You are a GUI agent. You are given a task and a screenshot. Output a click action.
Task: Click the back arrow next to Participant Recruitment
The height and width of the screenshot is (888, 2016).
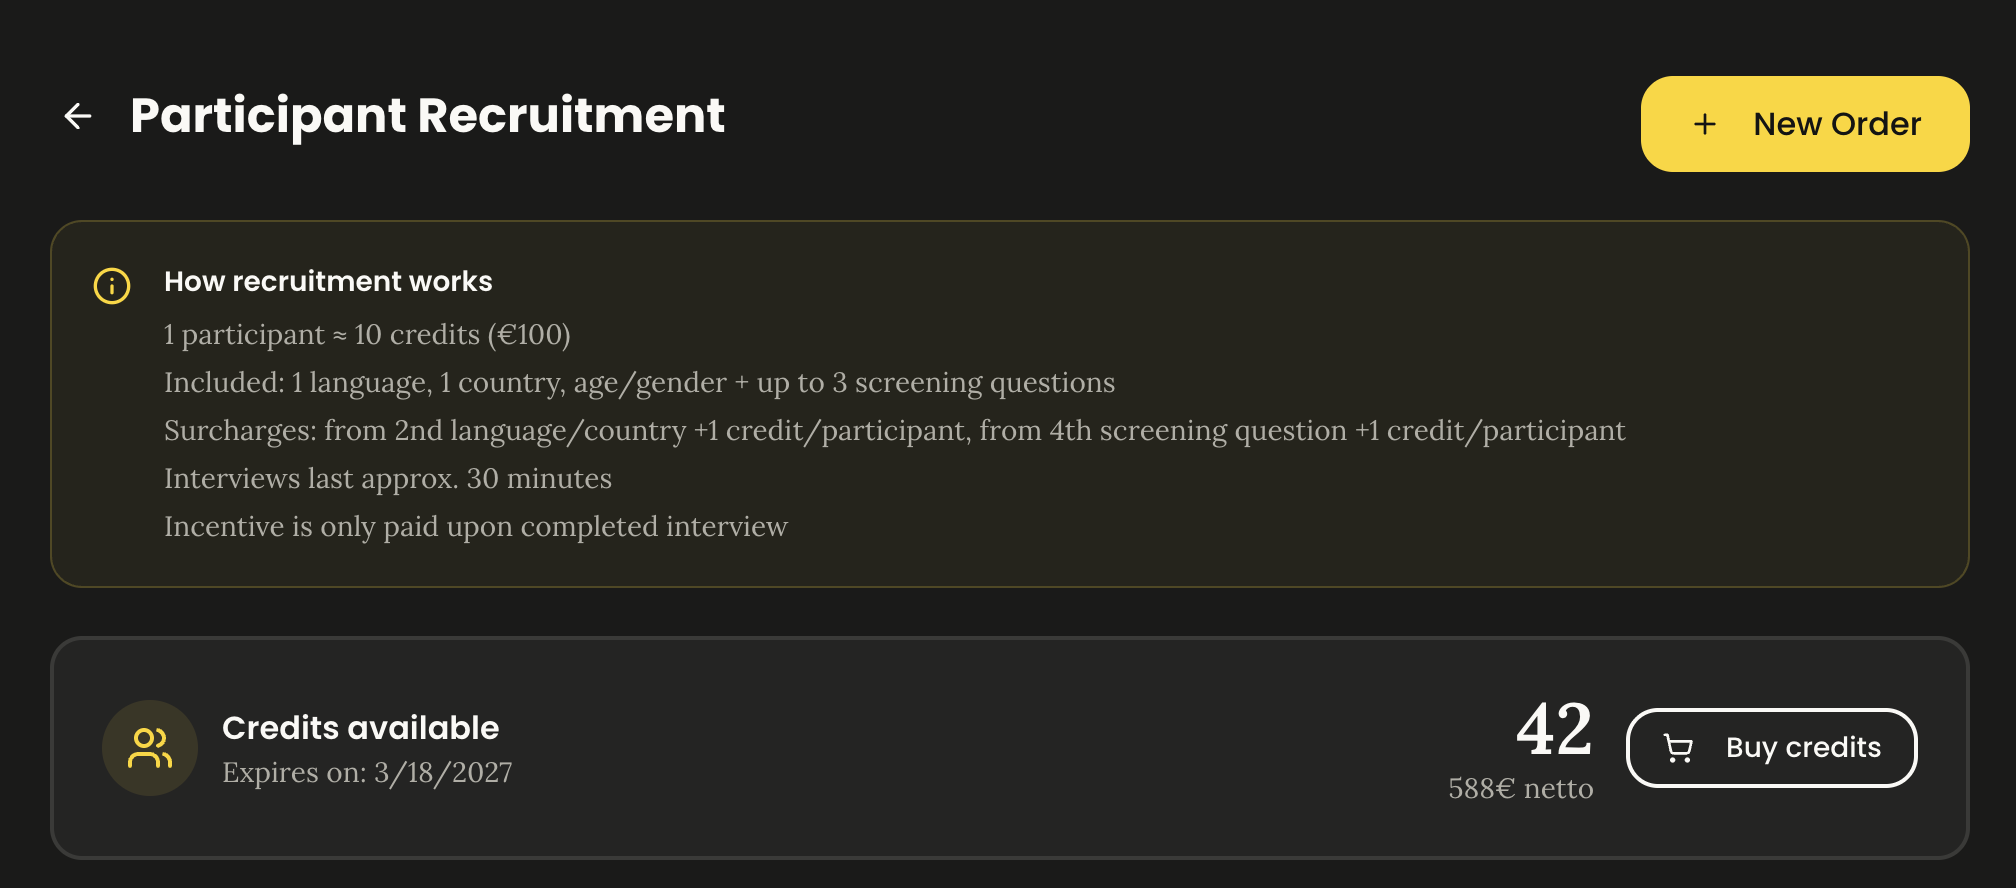78,116
